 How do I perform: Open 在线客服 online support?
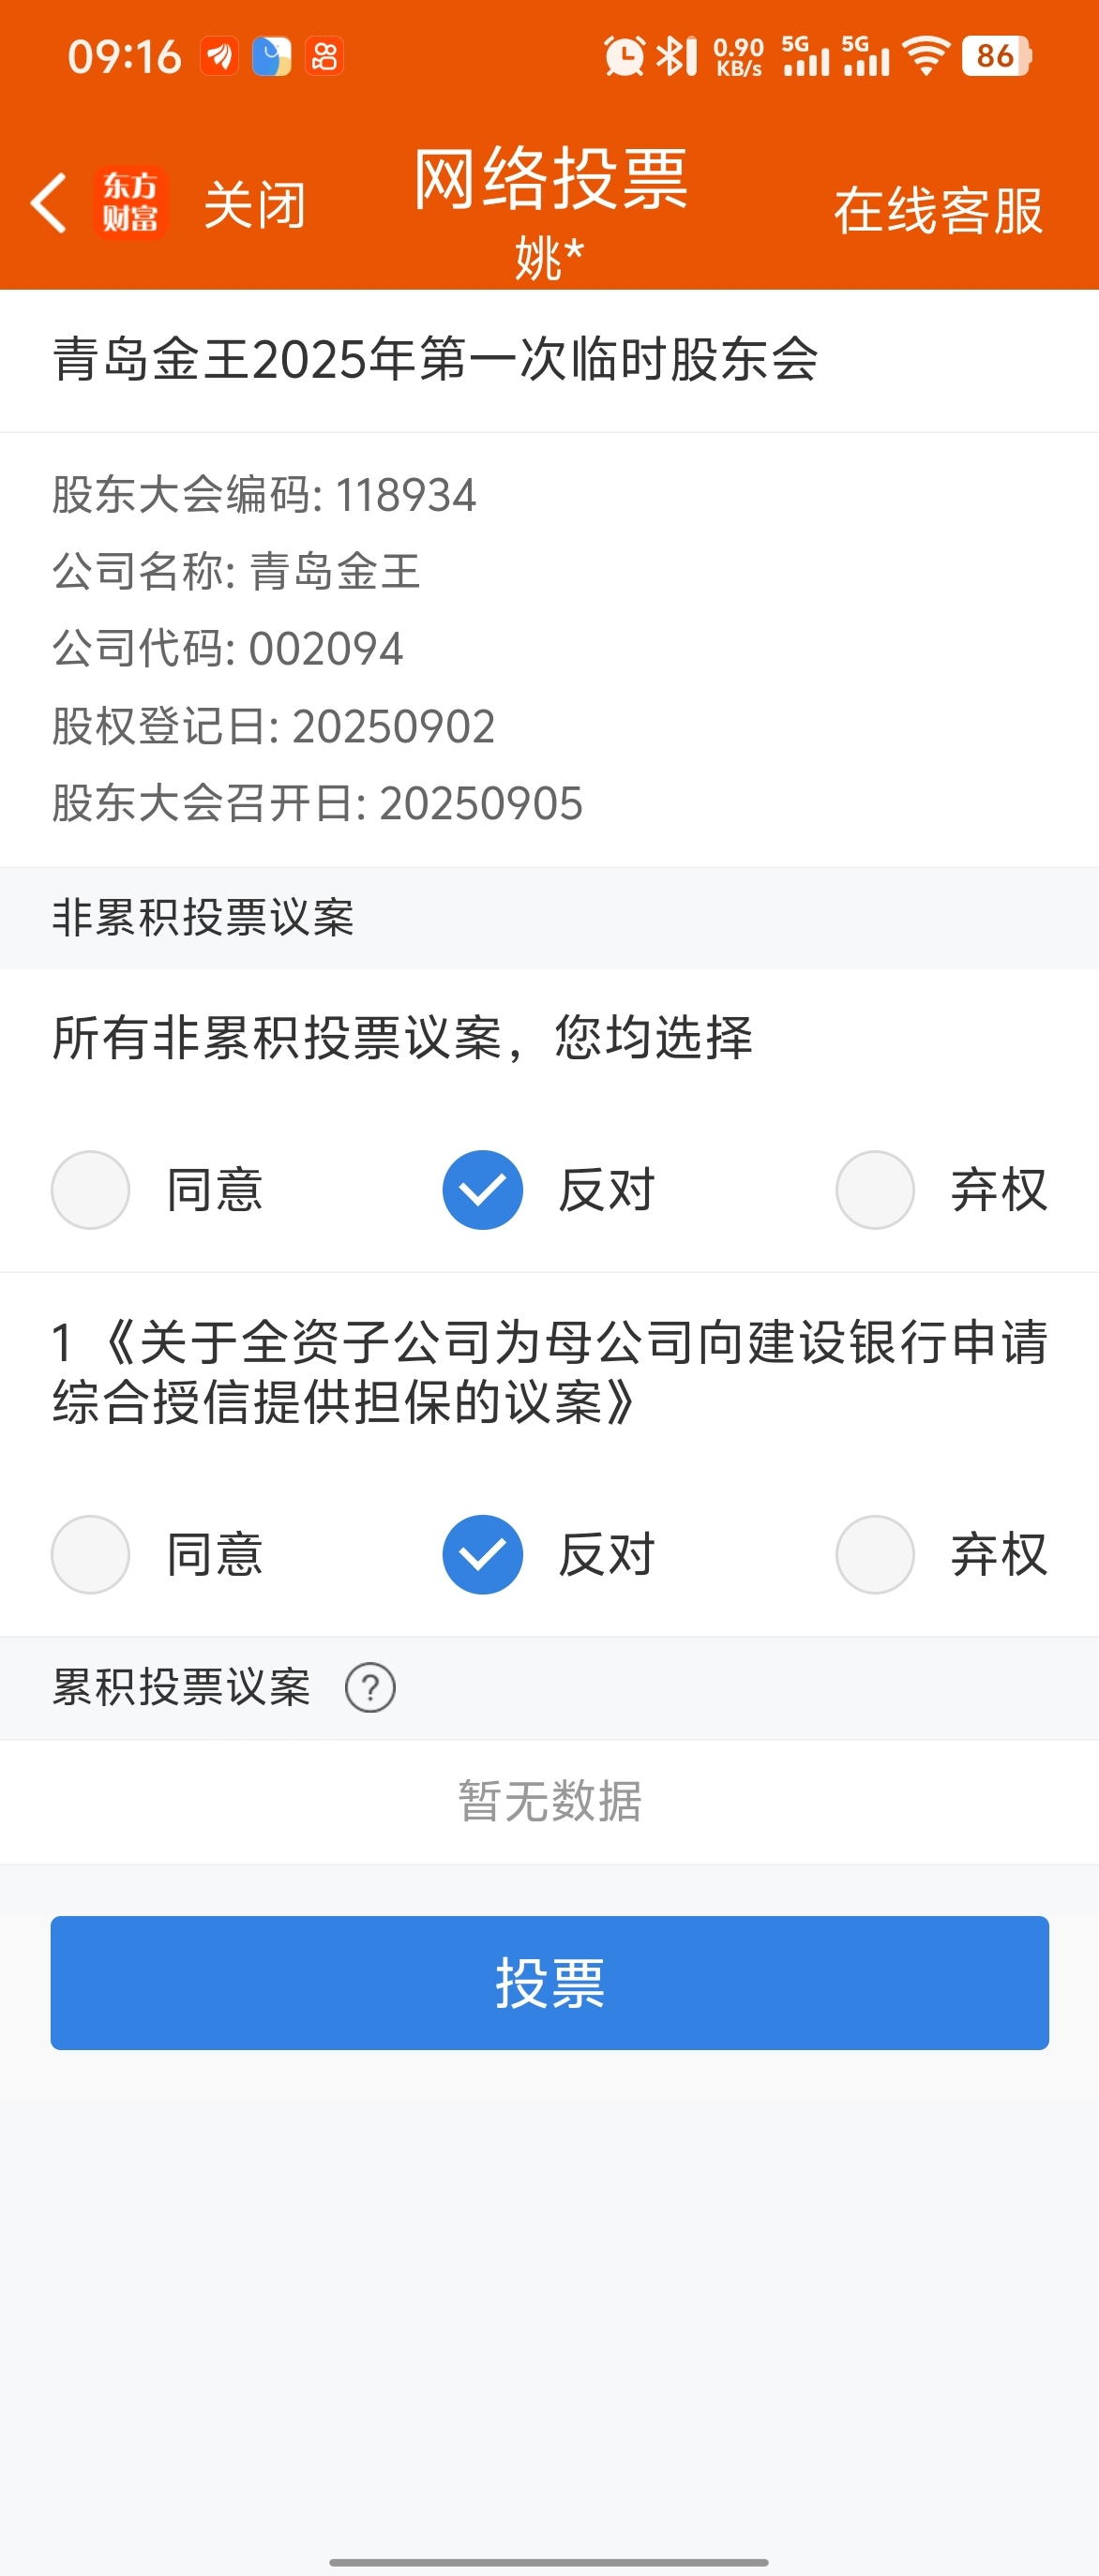[938, 210]
